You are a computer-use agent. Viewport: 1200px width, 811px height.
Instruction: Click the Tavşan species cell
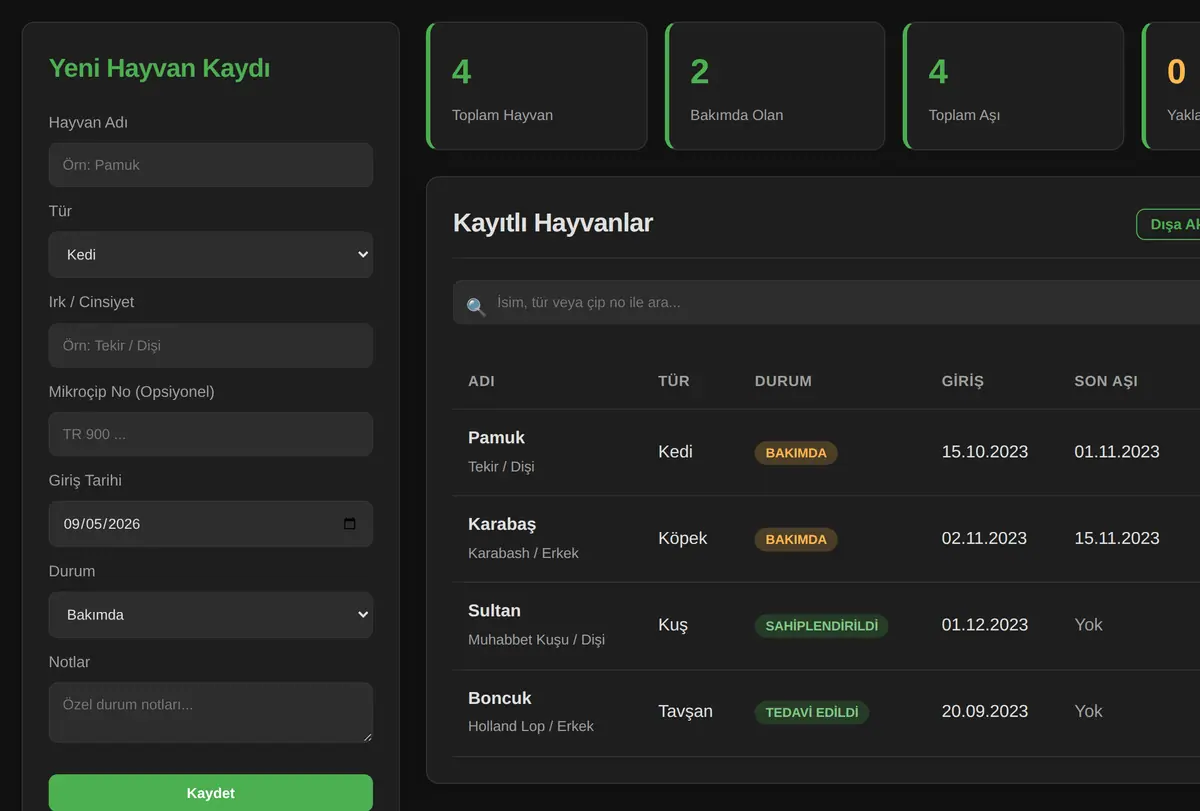click(686, 712)
